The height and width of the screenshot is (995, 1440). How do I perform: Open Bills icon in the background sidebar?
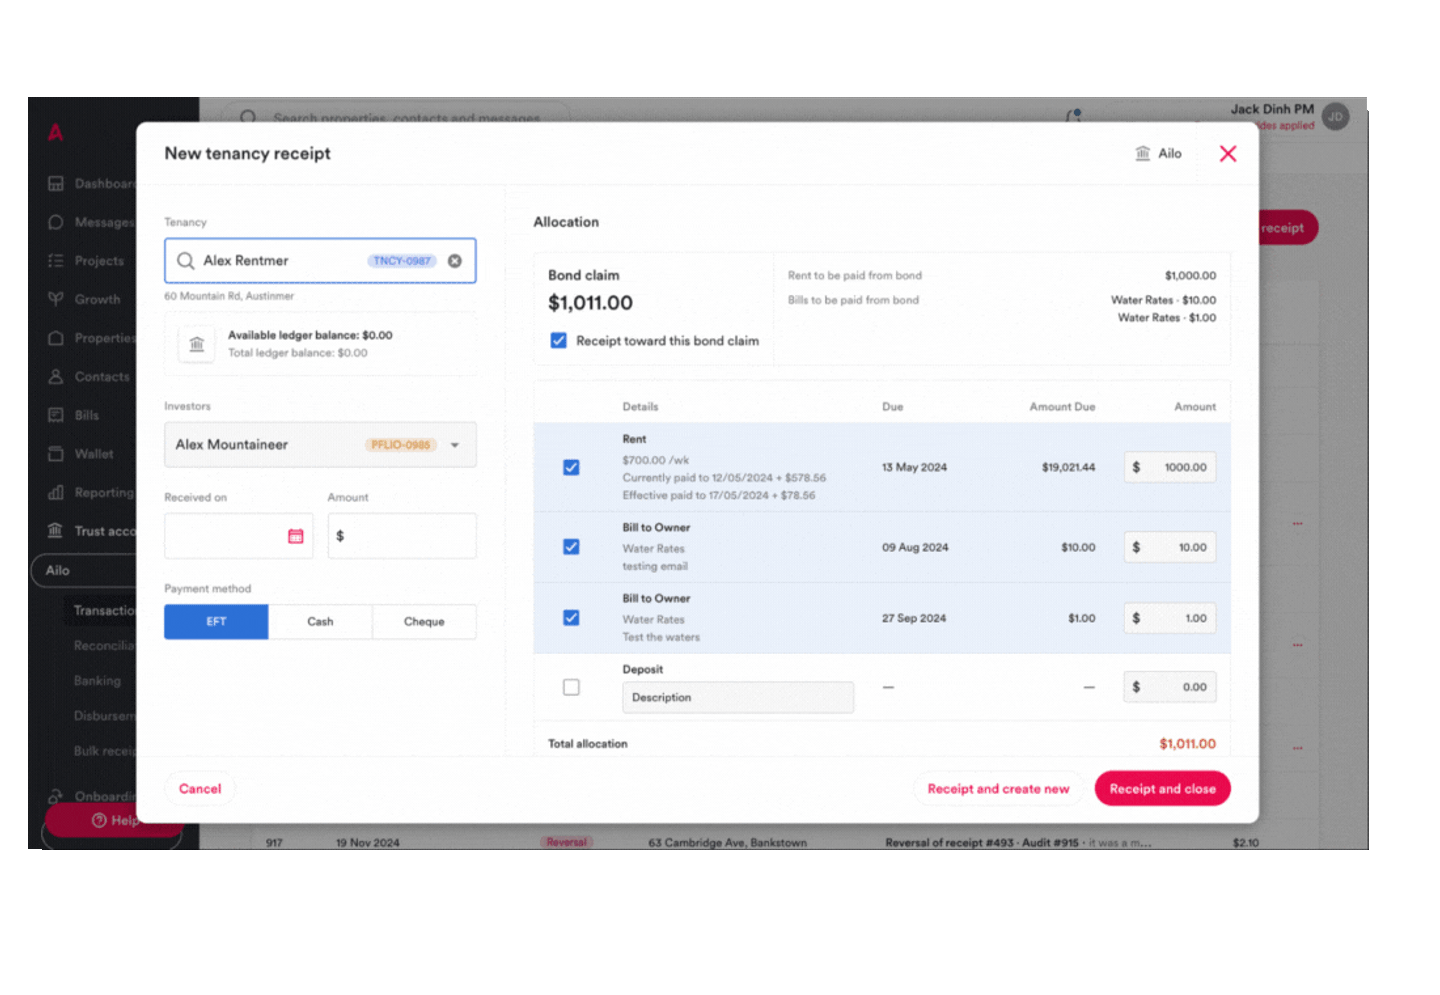pos(56,415)
